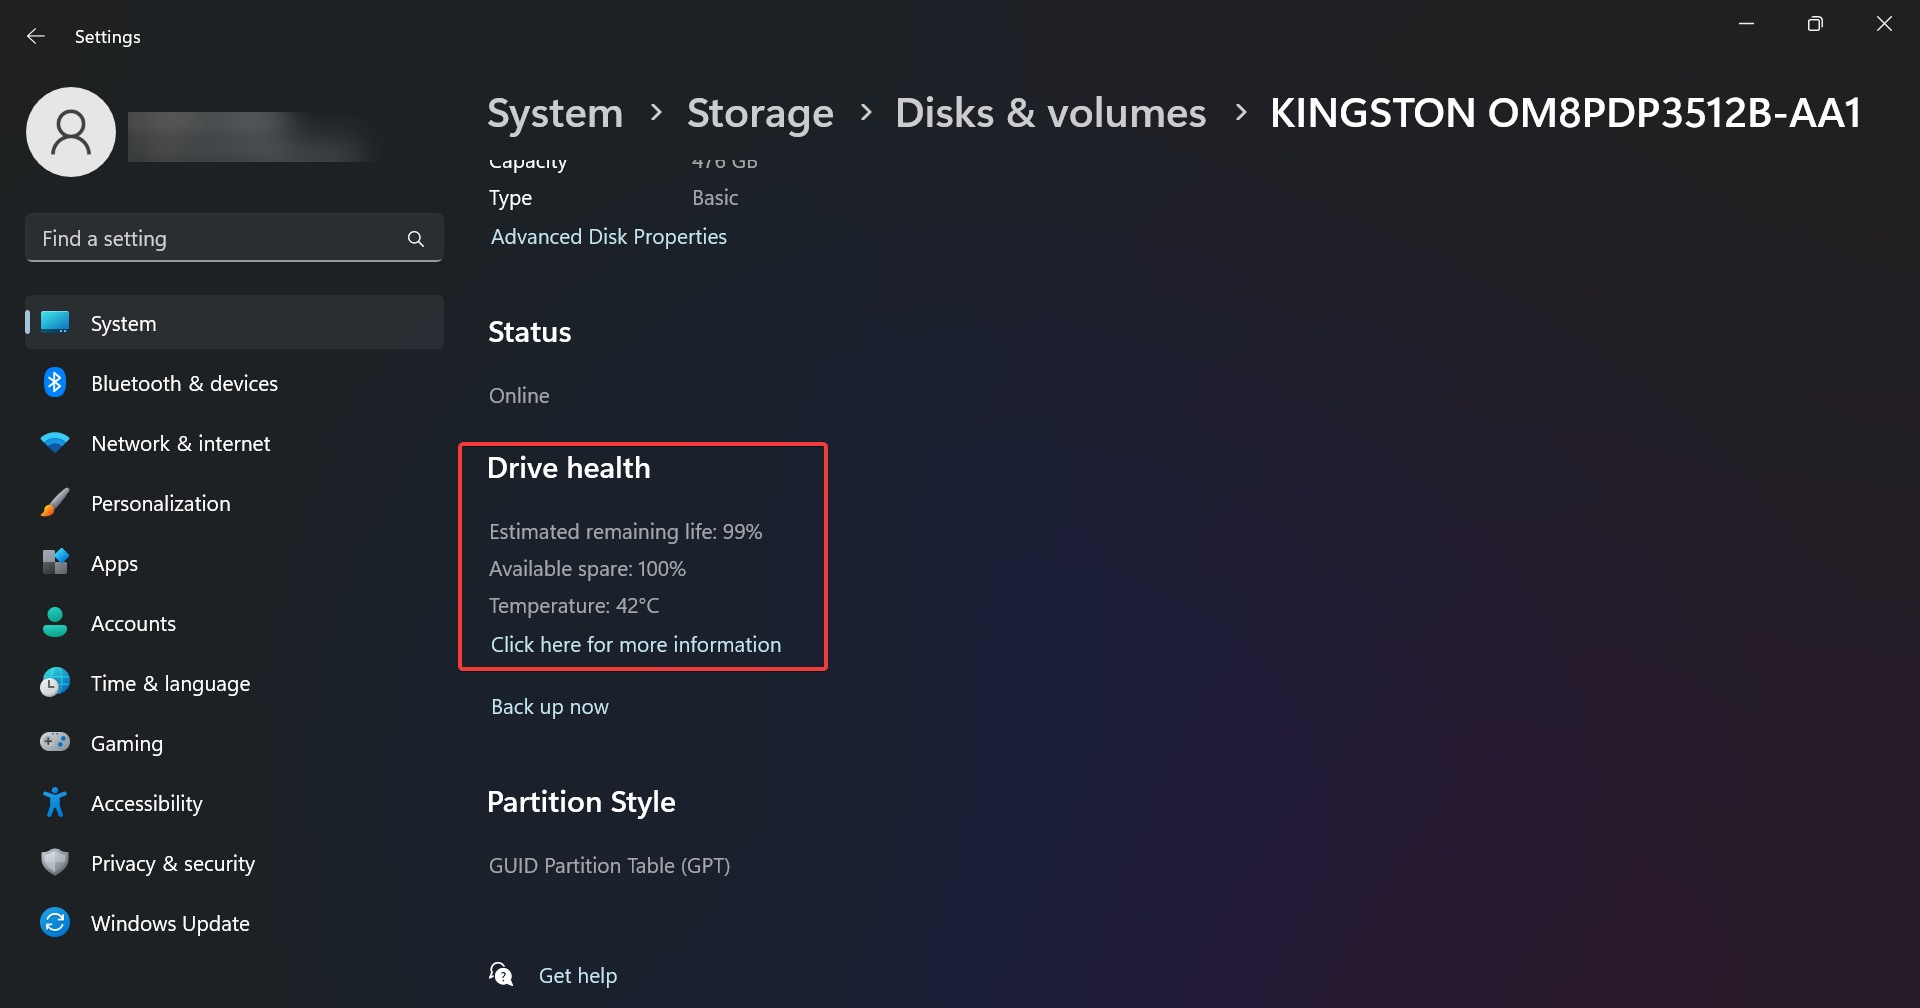Click the Get help question mark icon
Screen dimensions: 1920x1008
click(501, 972)
